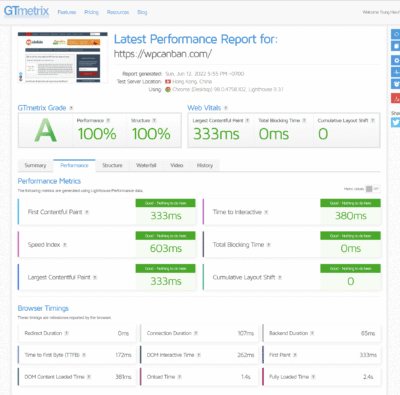Screen dimensions: 400x395
Task: Click the Speed Index 603ms value
Action: 166,248
